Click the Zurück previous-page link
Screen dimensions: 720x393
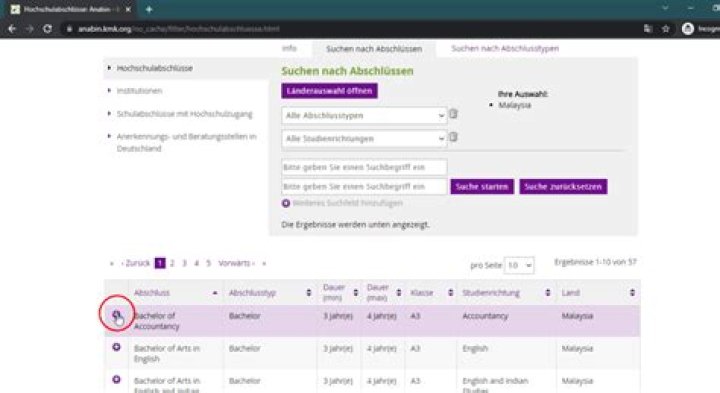[136, 263]
